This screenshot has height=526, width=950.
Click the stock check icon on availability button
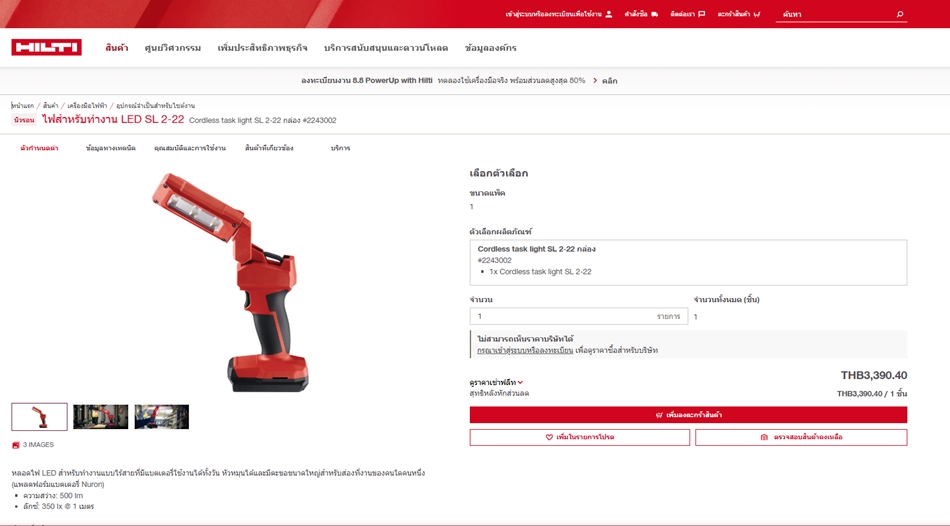(x=764, y=437)
